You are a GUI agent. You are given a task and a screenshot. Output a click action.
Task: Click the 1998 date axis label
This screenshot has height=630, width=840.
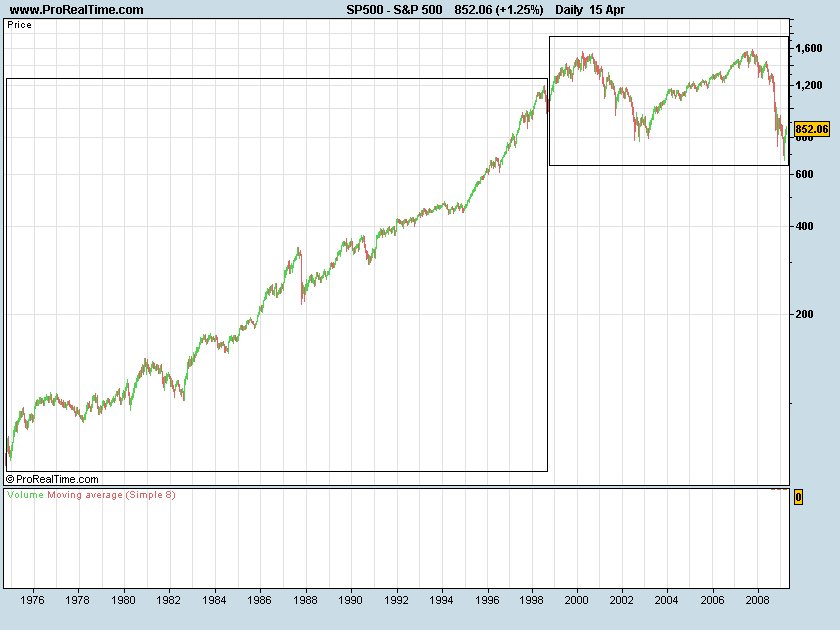pos(531,599)
